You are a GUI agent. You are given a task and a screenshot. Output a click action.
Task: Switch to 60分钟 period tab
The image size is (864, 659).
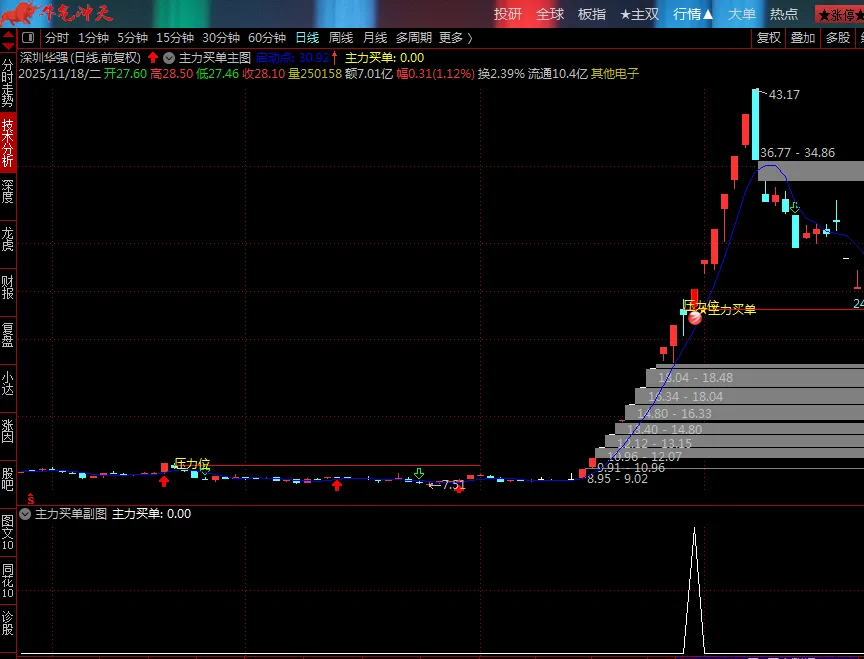point(267,38)
